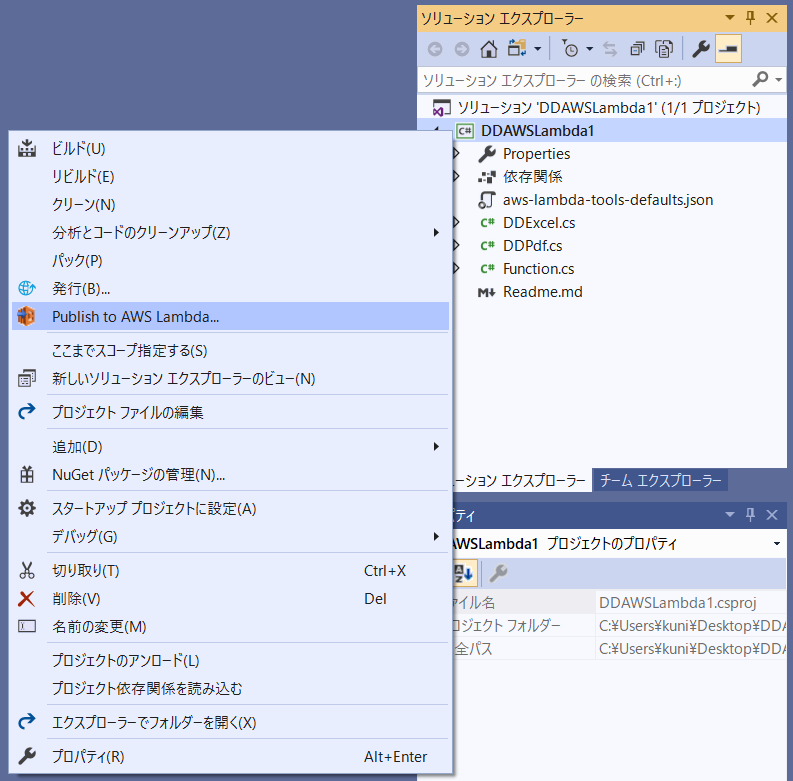The width and height of the screenshot is (793, 781).
Task: Open 分析とコードのクリーンアップ(Z) submenu
Action: tap(230, 232)
